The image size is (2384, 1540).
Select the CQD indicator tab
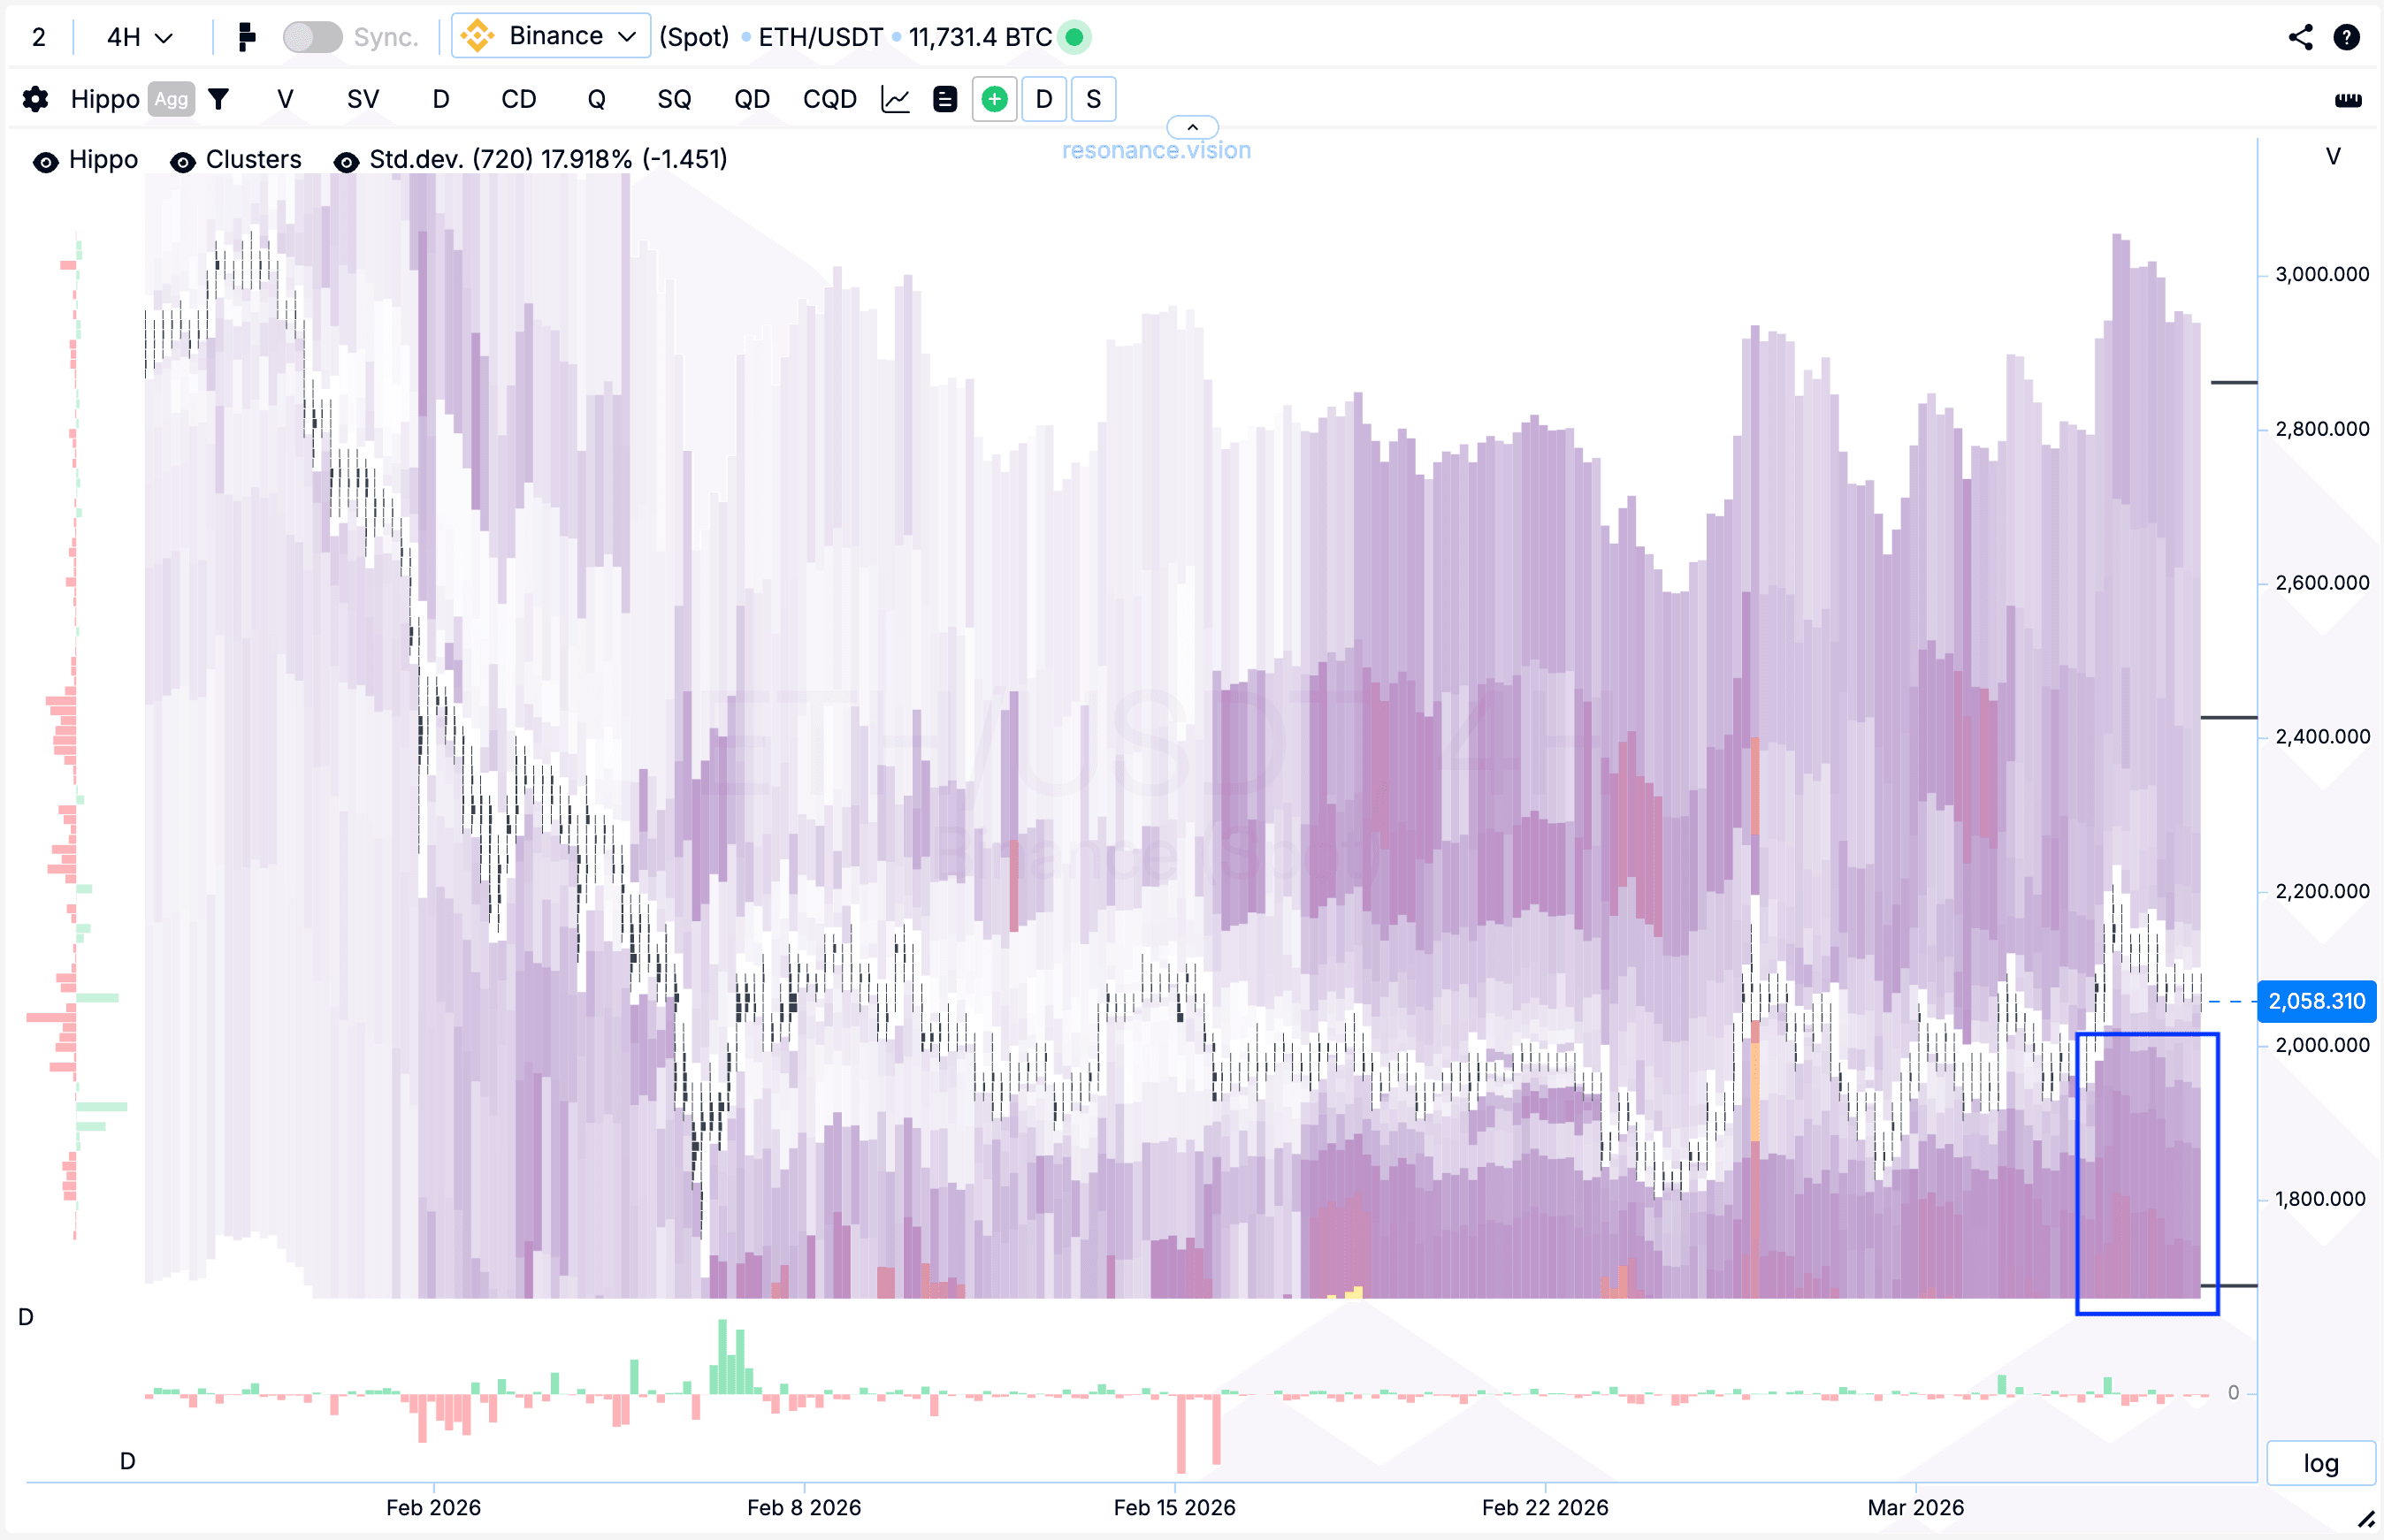click(x=829, y=99)
